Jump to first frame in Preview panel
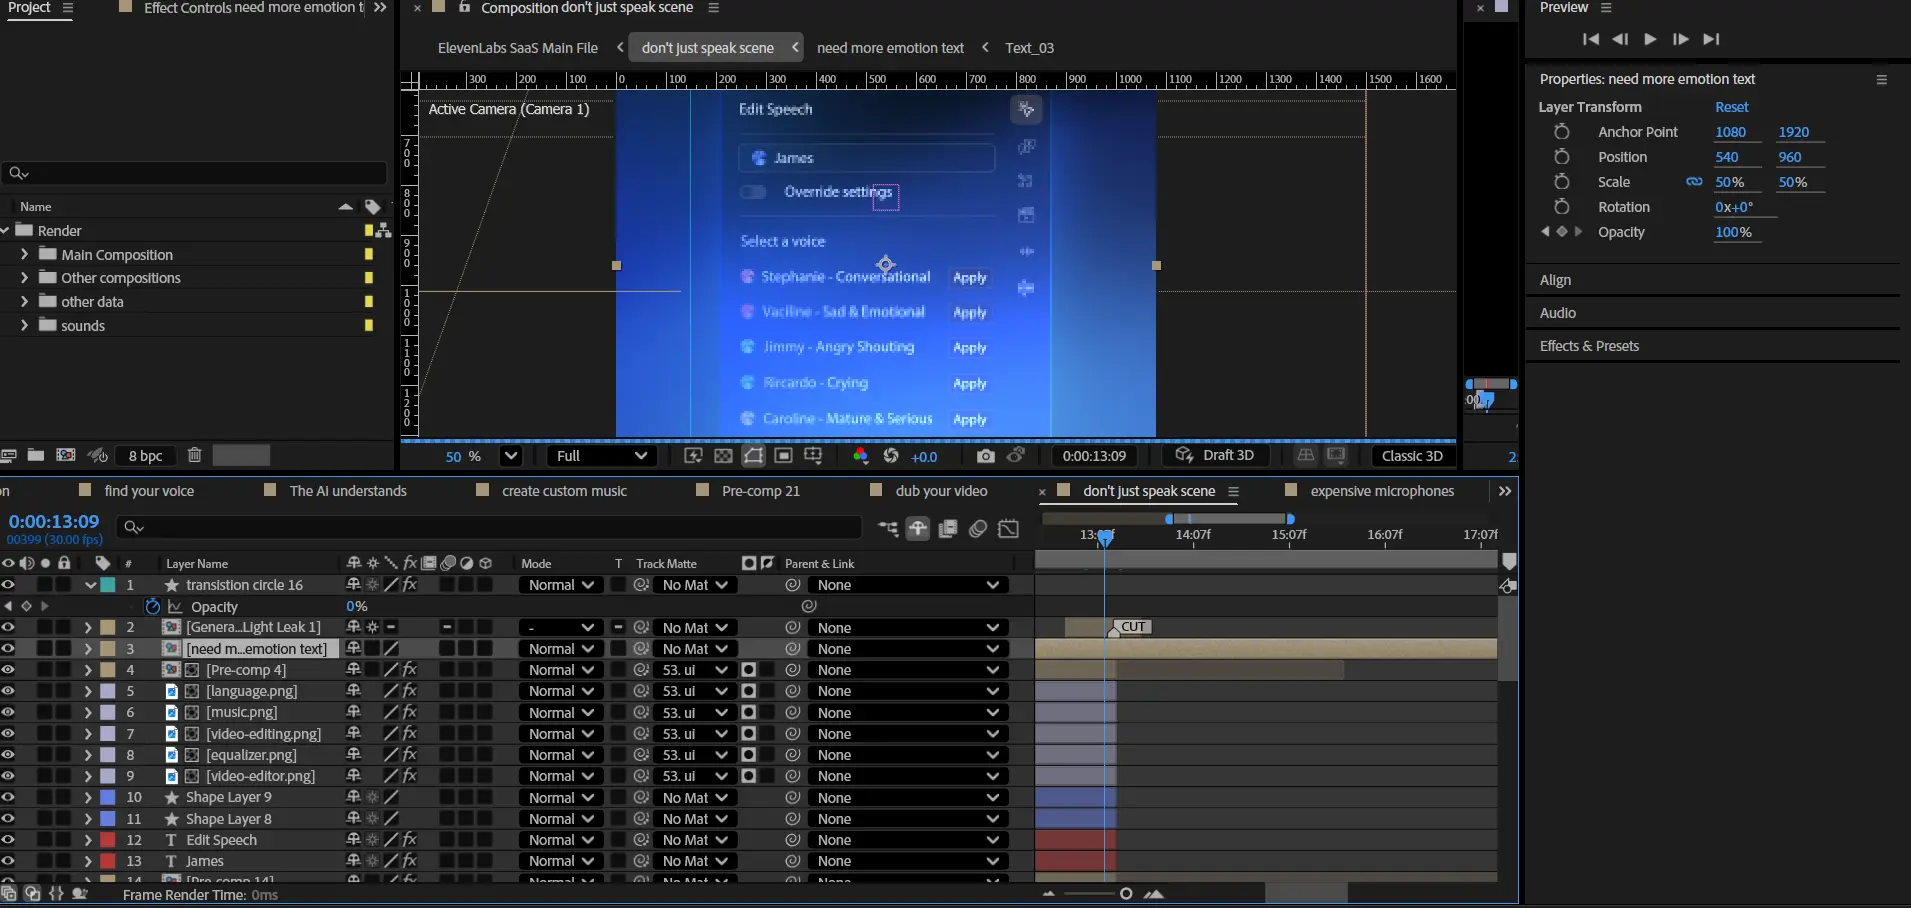This screenshot has width=1911, height=908. (1590, 39)
